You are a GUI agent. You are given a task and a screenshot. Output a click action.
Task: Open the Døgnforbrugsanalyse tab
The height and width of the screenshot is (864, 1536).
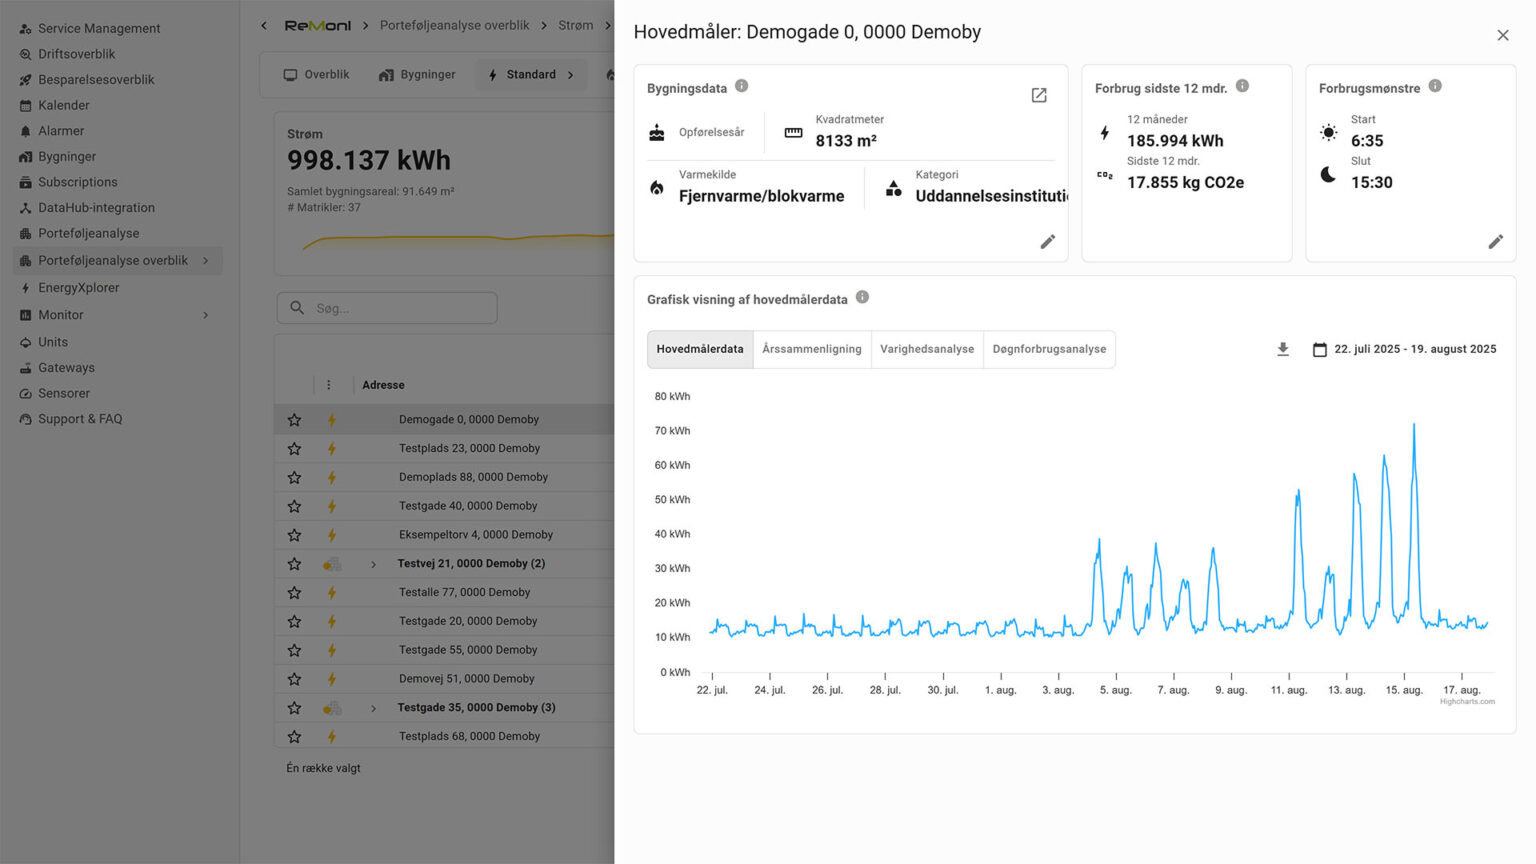tap(1049, 349)
